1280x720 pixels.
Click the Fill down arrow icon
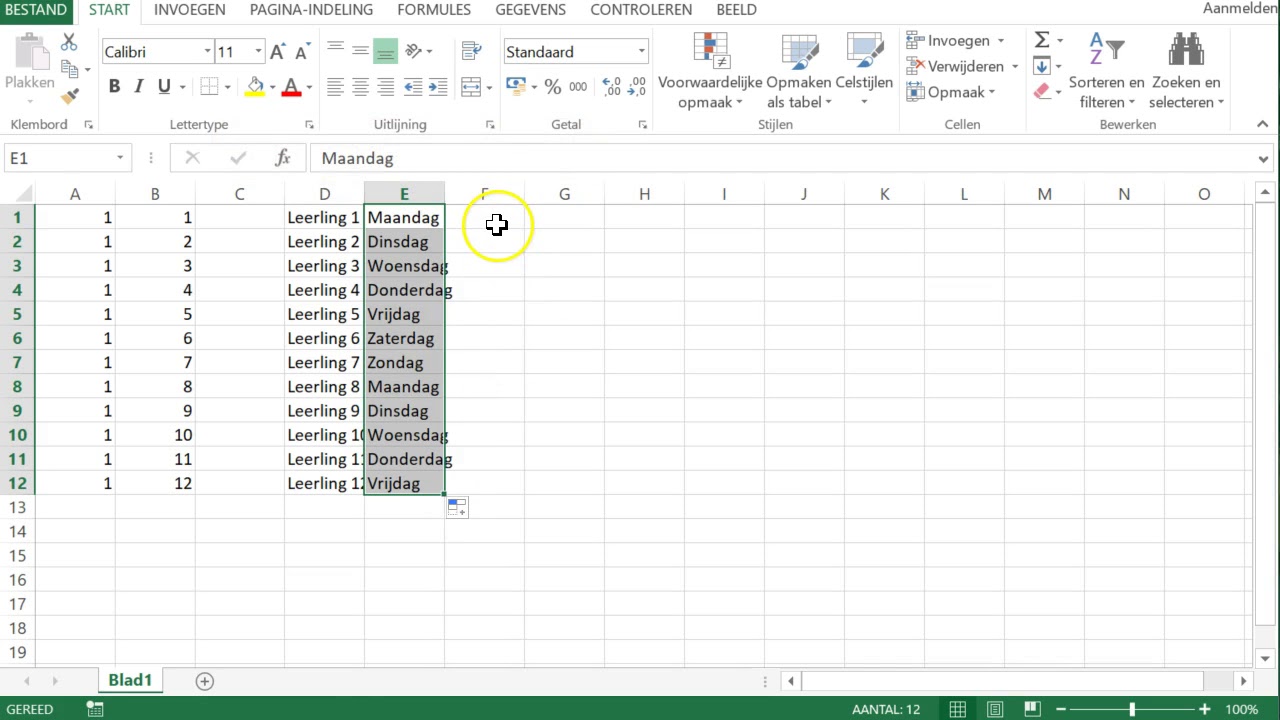tap(1042, 66)
